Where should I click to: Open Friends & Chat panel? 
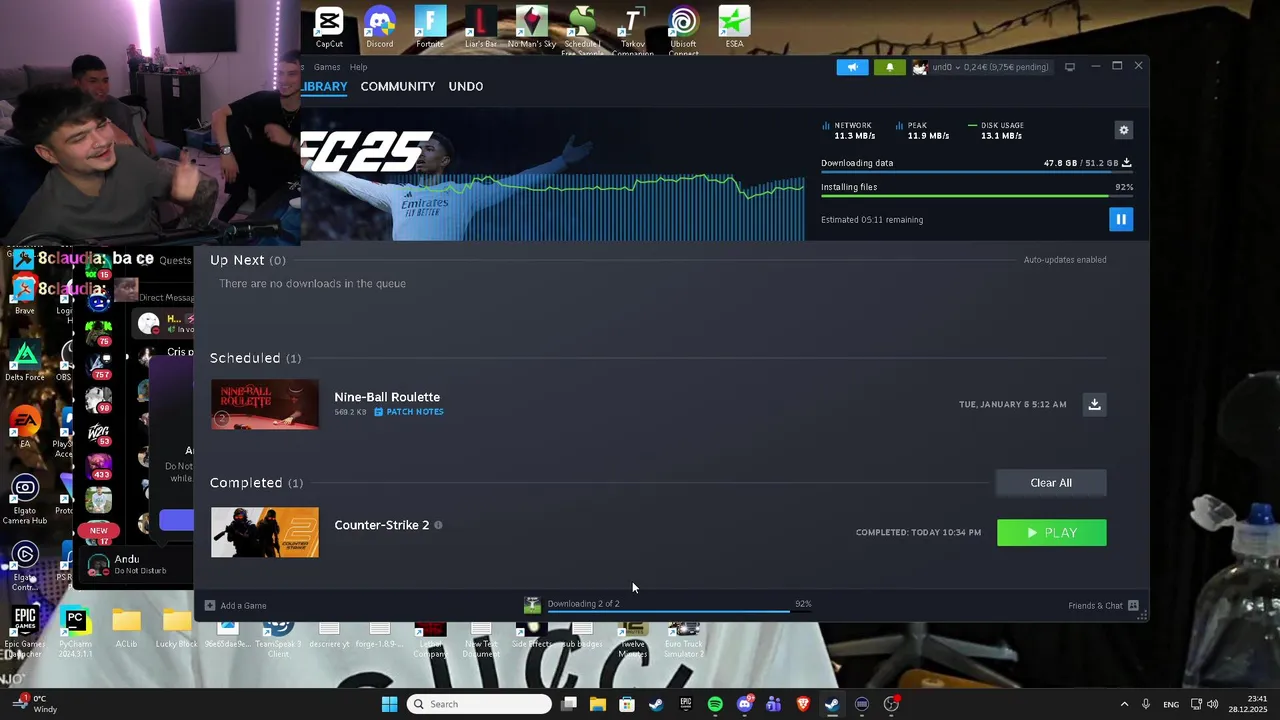coord(1103,605)
